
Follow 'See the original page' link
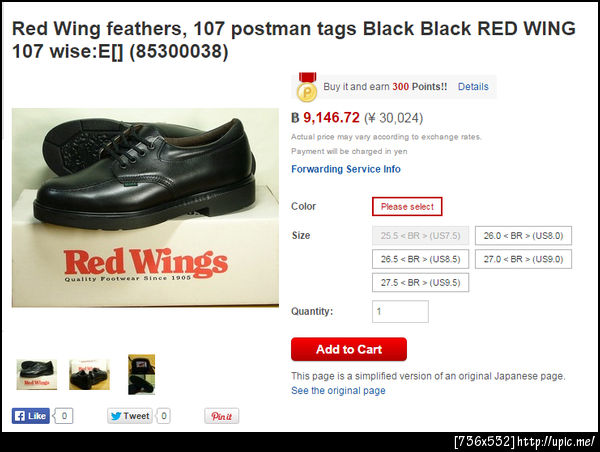(x=338, y=390)
